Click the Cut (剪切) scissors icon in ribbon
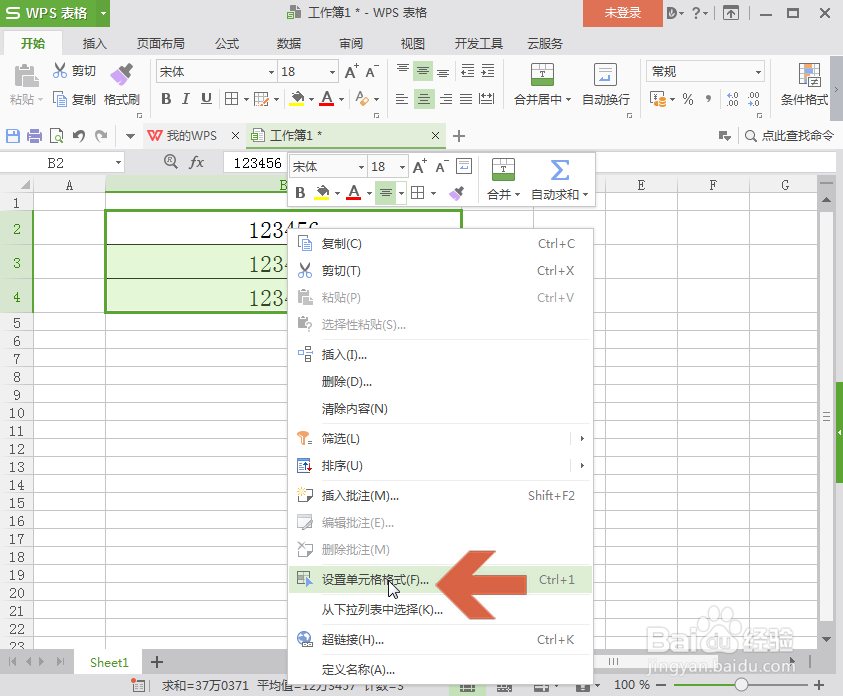The width and height of the screenshot is (843, 696). click(60, 70)
